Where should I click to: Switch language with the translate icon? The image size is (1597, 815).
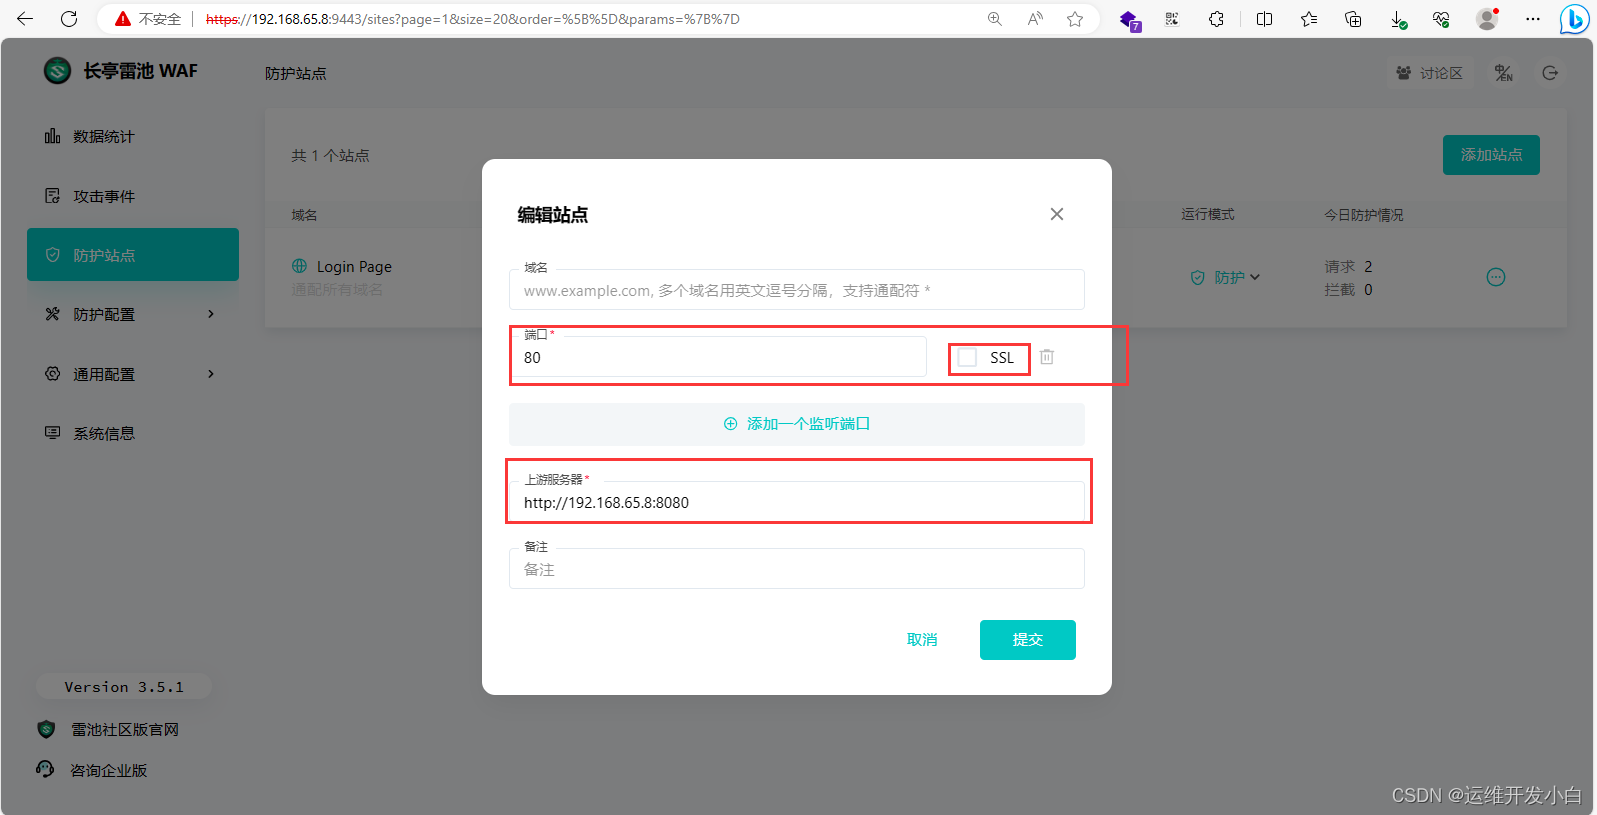[x=1503, y=73]
